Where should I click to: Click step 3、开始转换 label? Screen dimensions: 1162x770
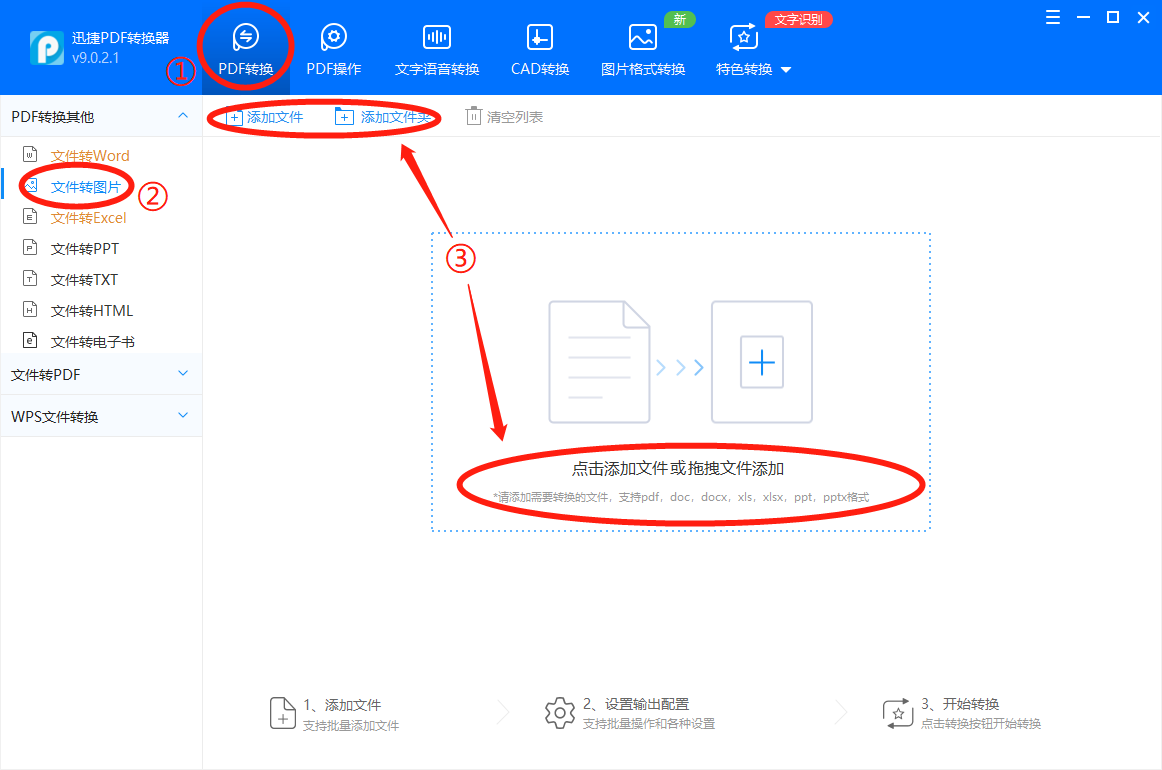tap(960, 704)
